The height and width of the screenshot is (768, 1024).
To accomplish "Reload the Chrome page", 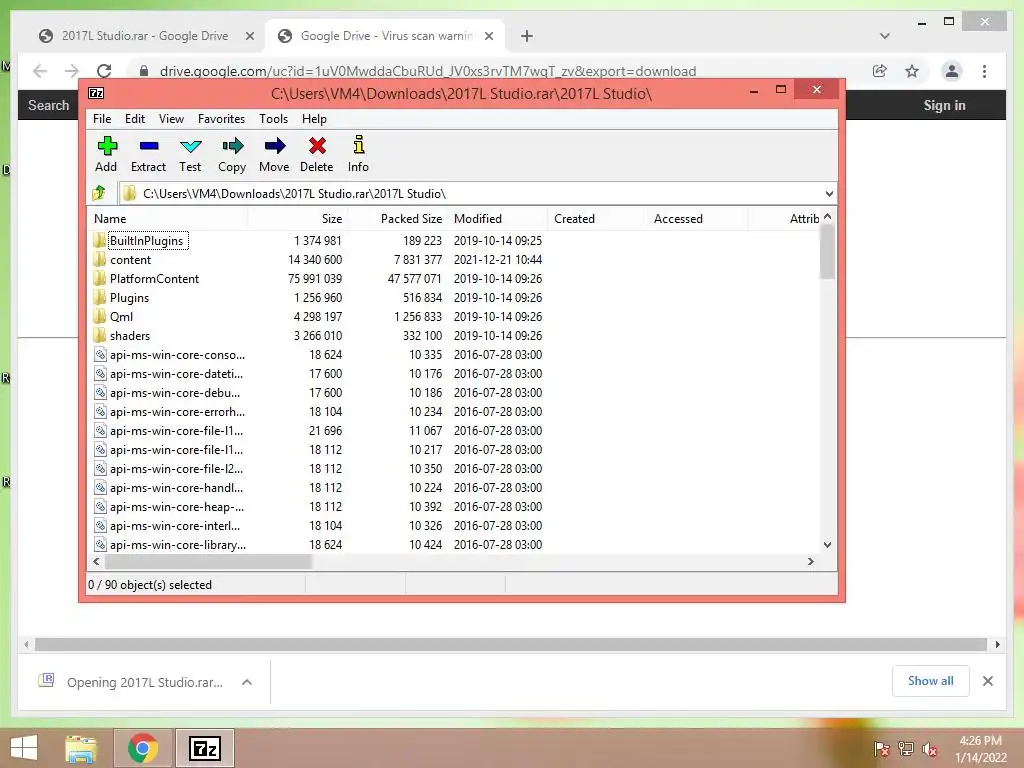I will (x=104, y=71).
